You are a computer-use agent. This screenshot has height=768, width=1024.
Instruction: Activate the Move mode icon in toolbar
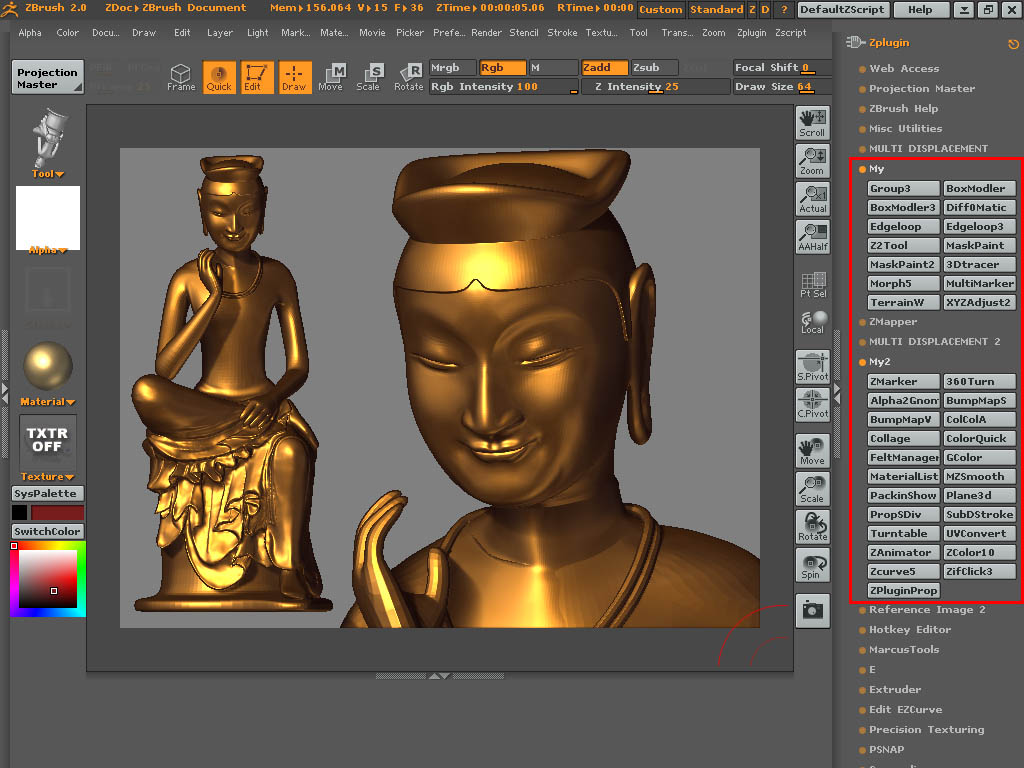coord(330,77)
